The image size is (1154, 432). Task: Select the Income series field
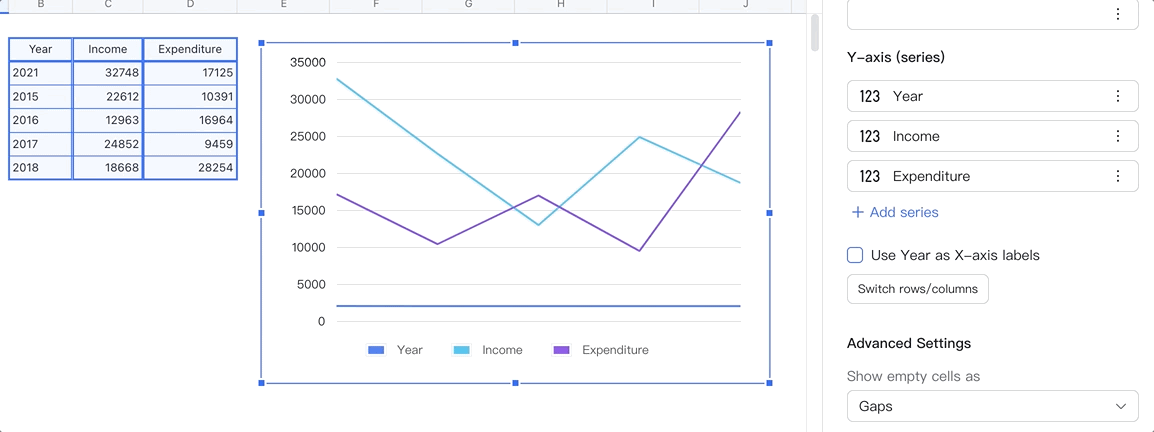pyautogui.click(x=993, y=136)
